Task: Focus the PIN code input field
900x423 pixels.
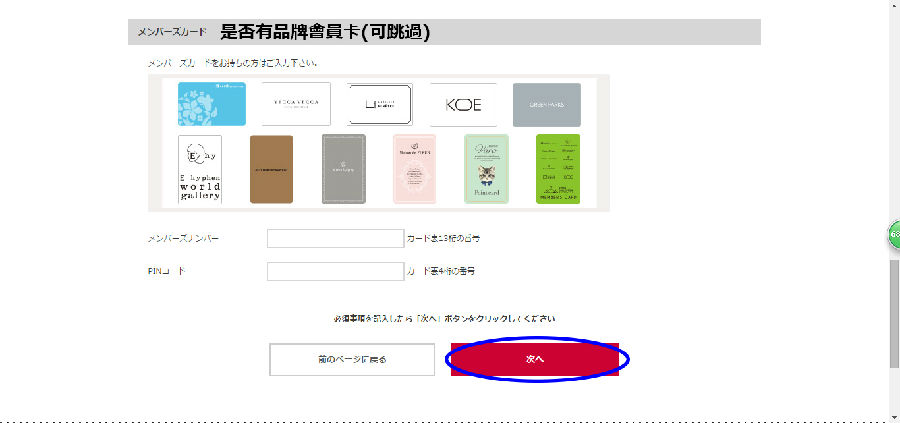Action: pyautogui.click(x=335, y=271)
